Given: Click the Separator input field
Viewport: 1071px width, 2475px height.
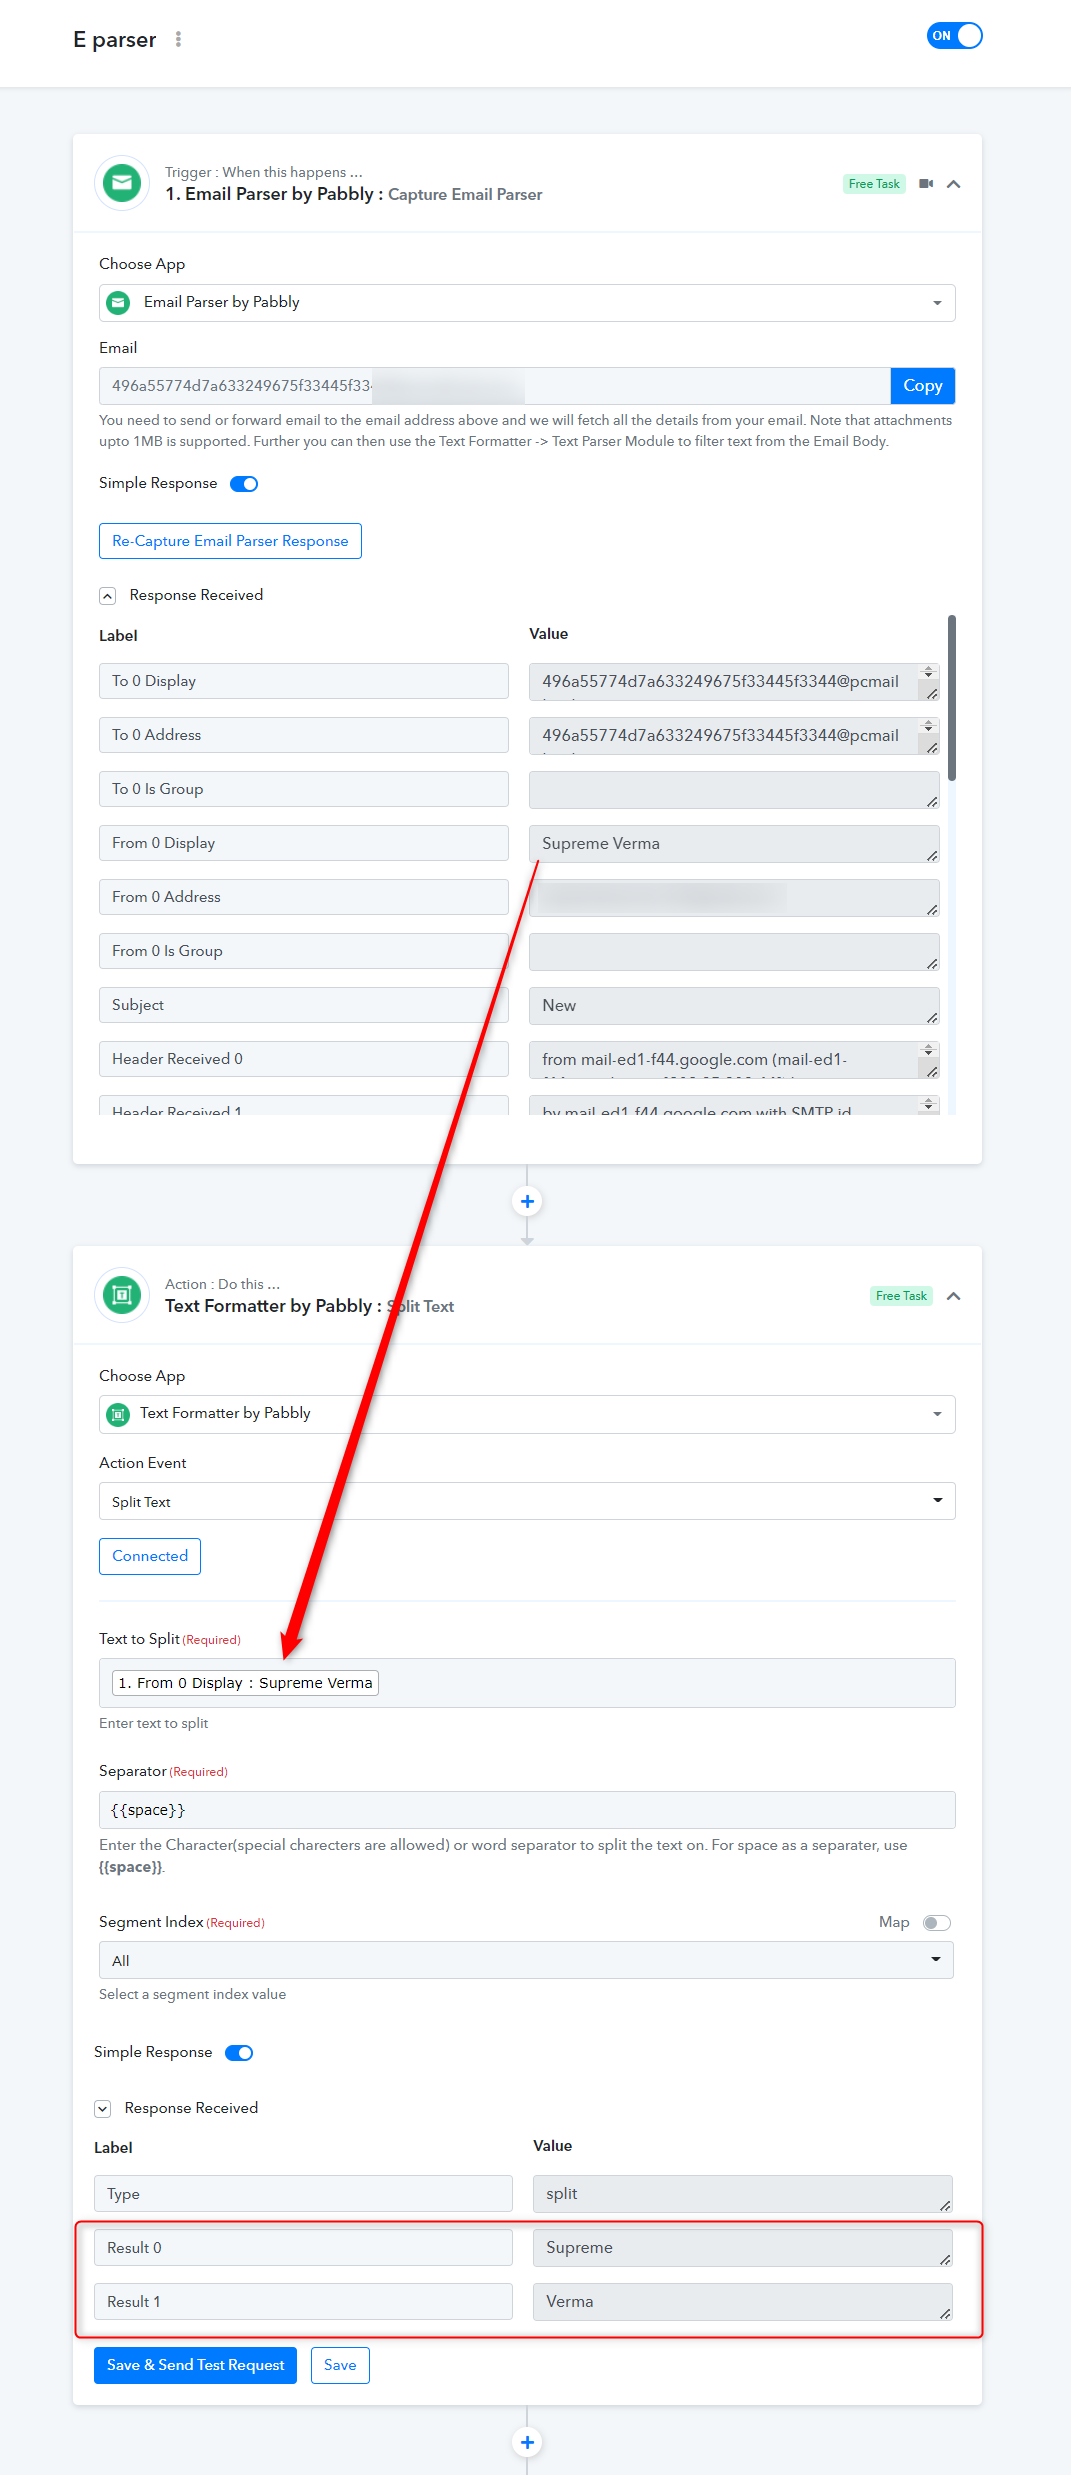Looking at the screenshot, I should pyautogui.click(x=527, y=1810).
